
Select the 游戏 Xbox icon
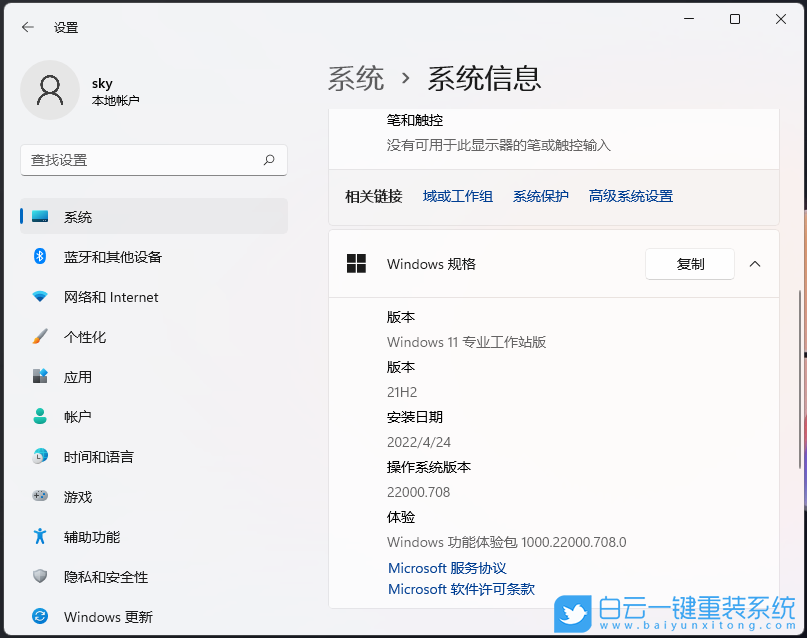pyautogui.click(x=39, y=497)
